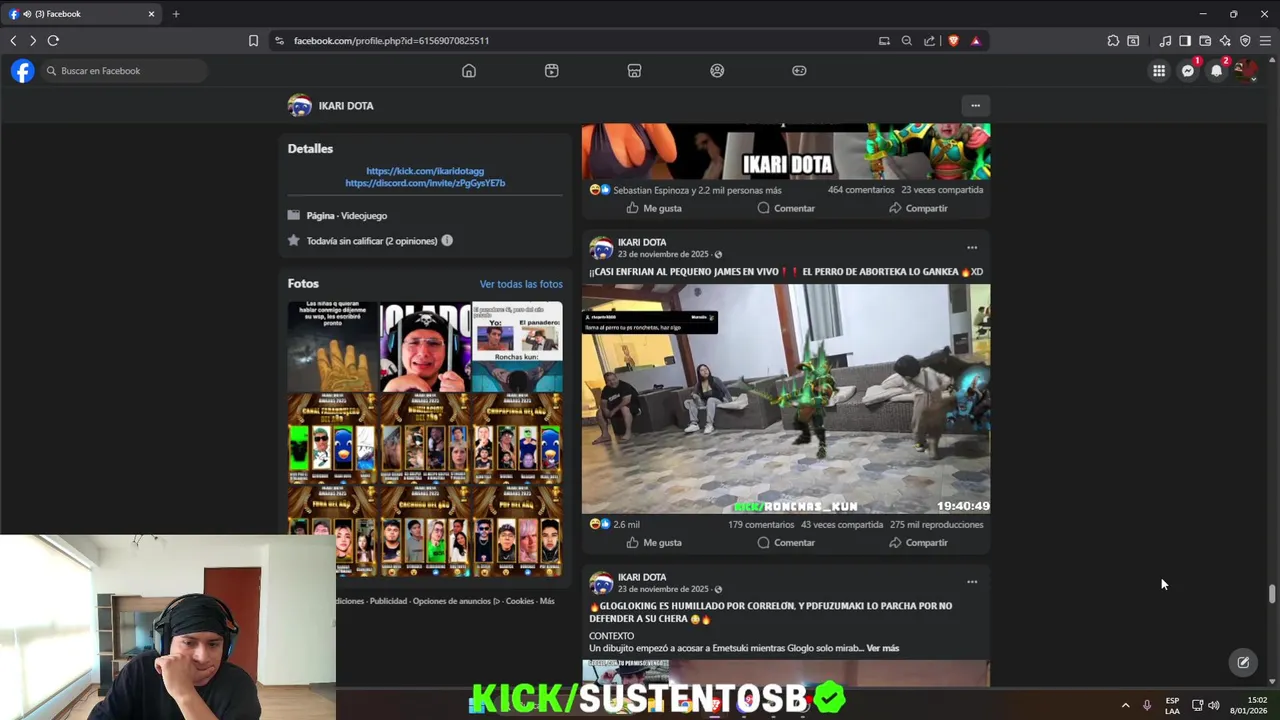Open the notifications bell
The image size is (1280, 720).
click(1216, 71)
